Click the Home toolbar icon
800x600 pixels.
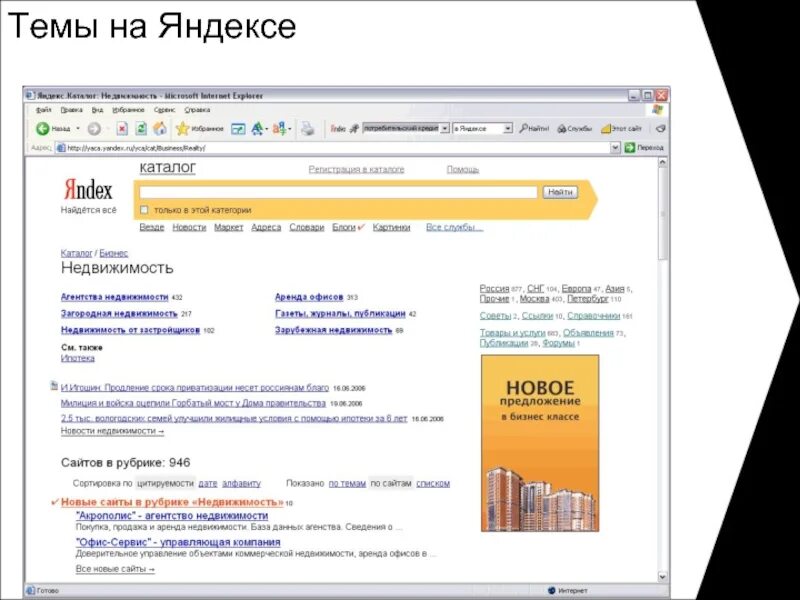[160, 129]
